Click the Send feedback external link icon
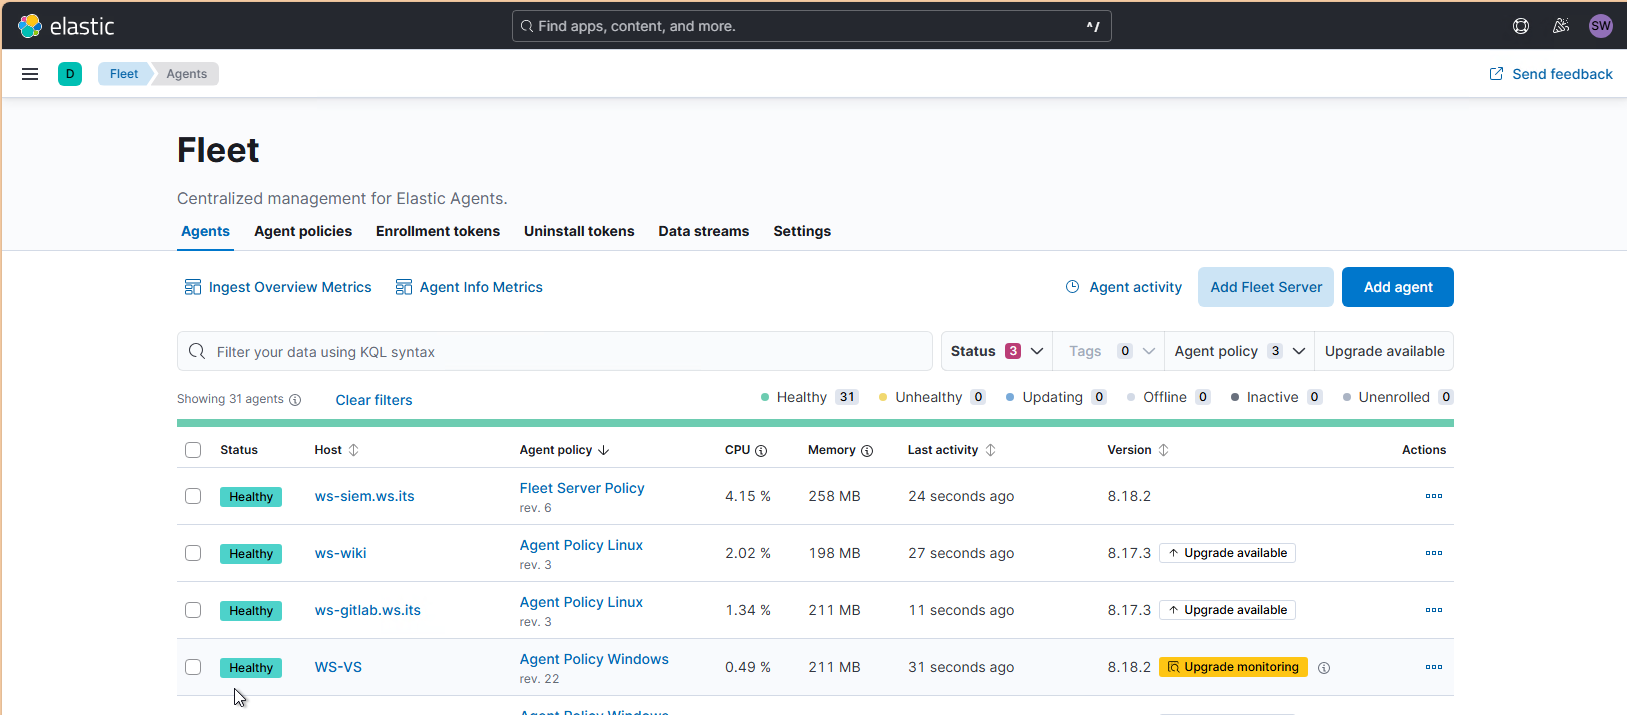Screen dimensions: 1627x715 pos(1496,74)
